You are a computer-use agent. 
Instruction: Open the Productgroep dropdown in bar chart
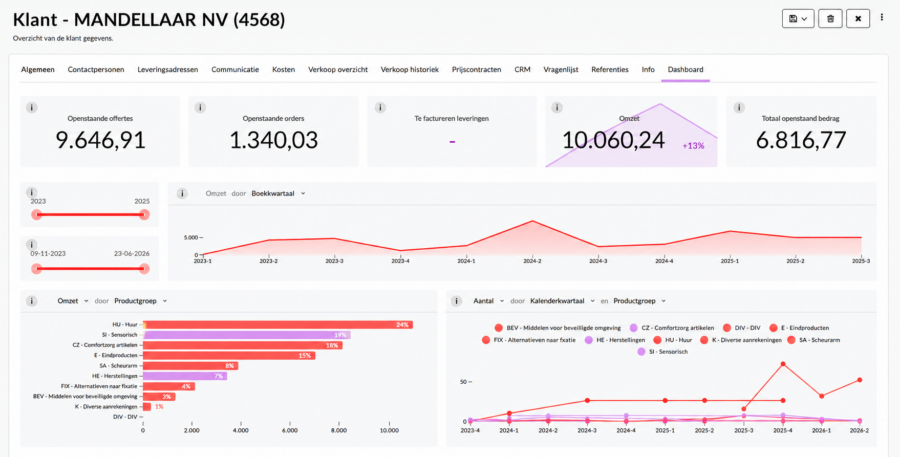141,301
